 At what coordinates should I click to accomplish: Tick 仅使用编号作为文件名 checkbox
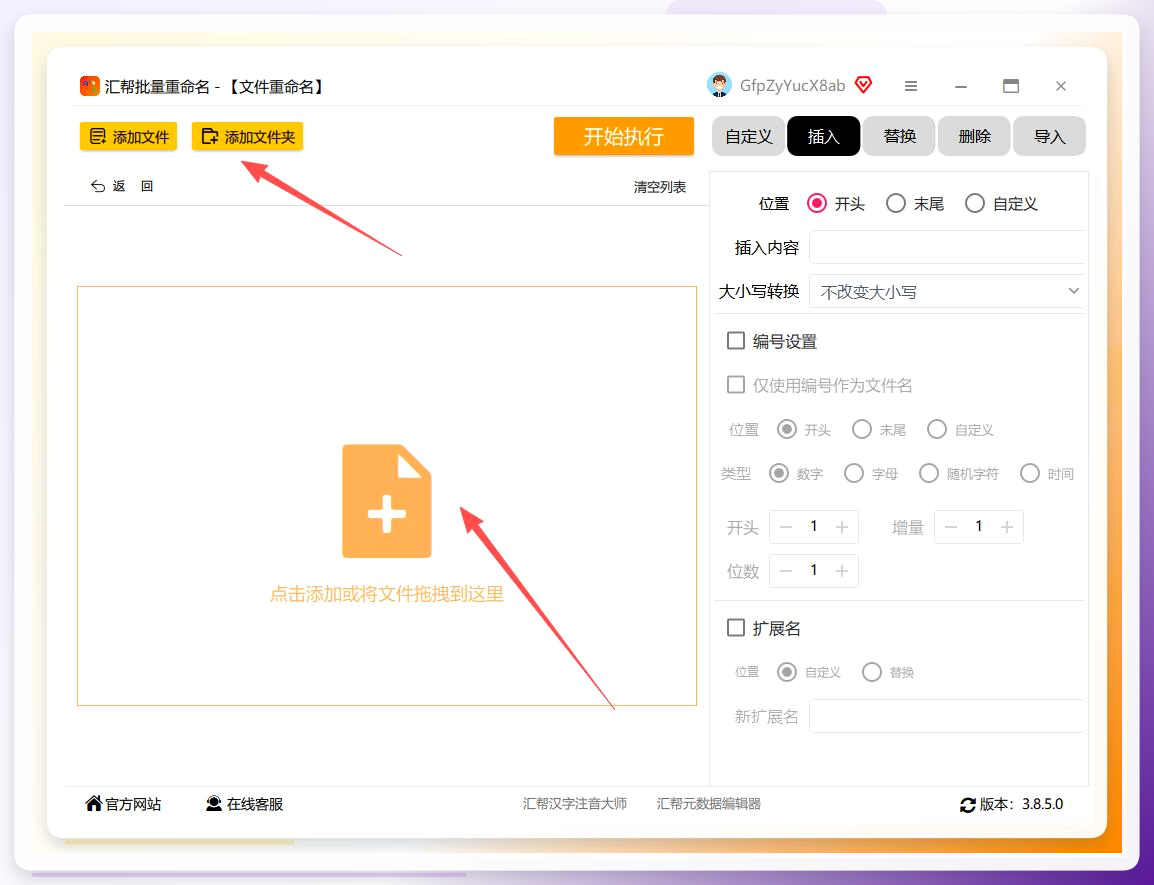[736, 385]
